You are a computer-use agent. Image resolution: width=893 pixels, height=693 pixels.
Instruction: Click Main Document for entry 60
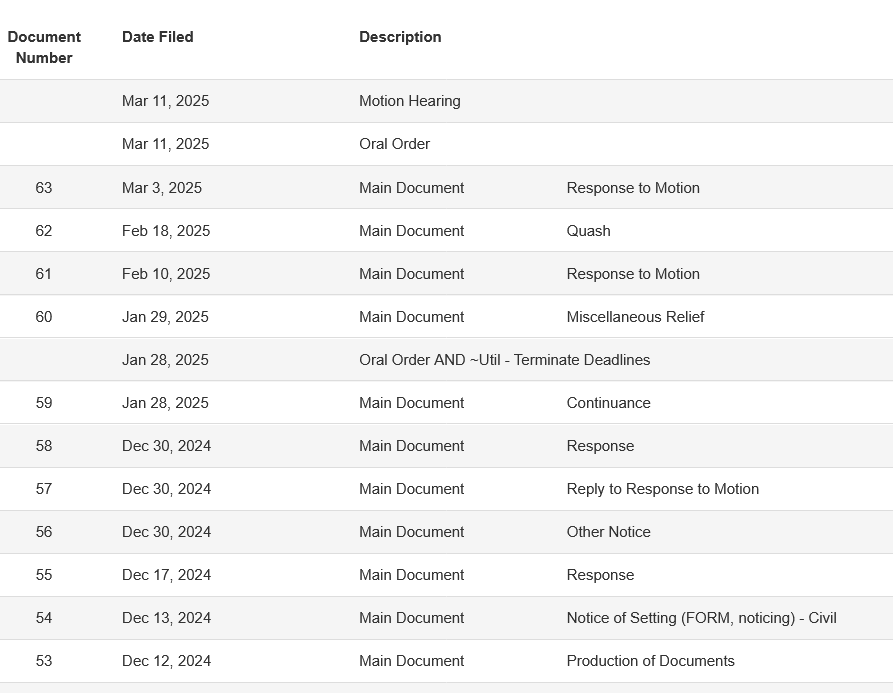[x=412, y=317]
